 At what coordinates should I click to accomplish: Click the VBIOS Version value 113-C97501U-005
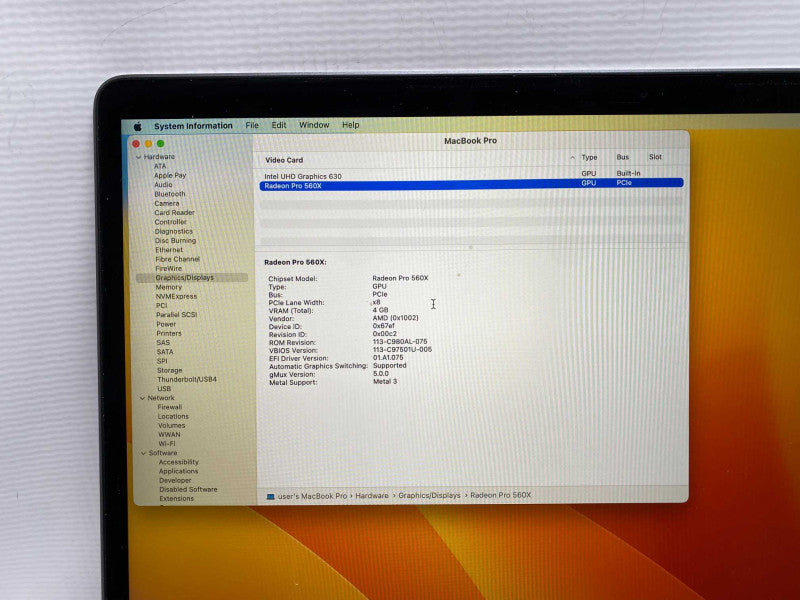click(x=403, y=349)
